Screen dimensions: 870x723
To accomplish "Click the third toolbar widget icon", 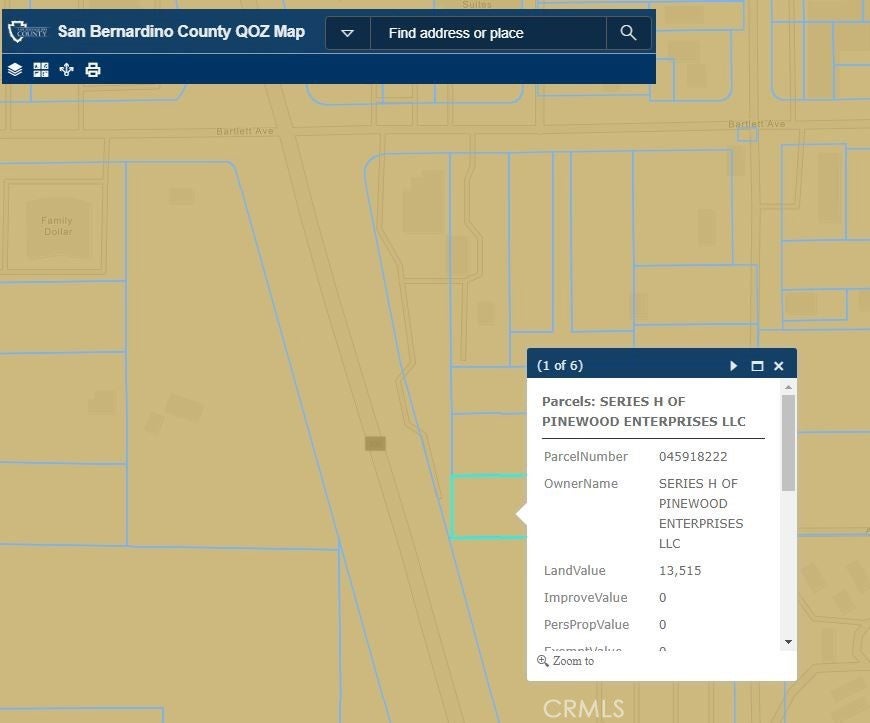I will 67,70.
